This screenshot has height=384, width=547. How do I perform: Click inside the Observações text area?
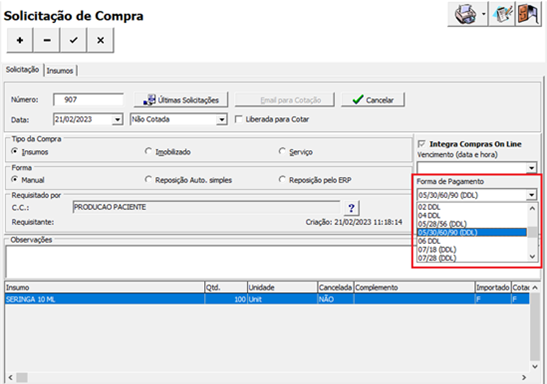[209, 262]
